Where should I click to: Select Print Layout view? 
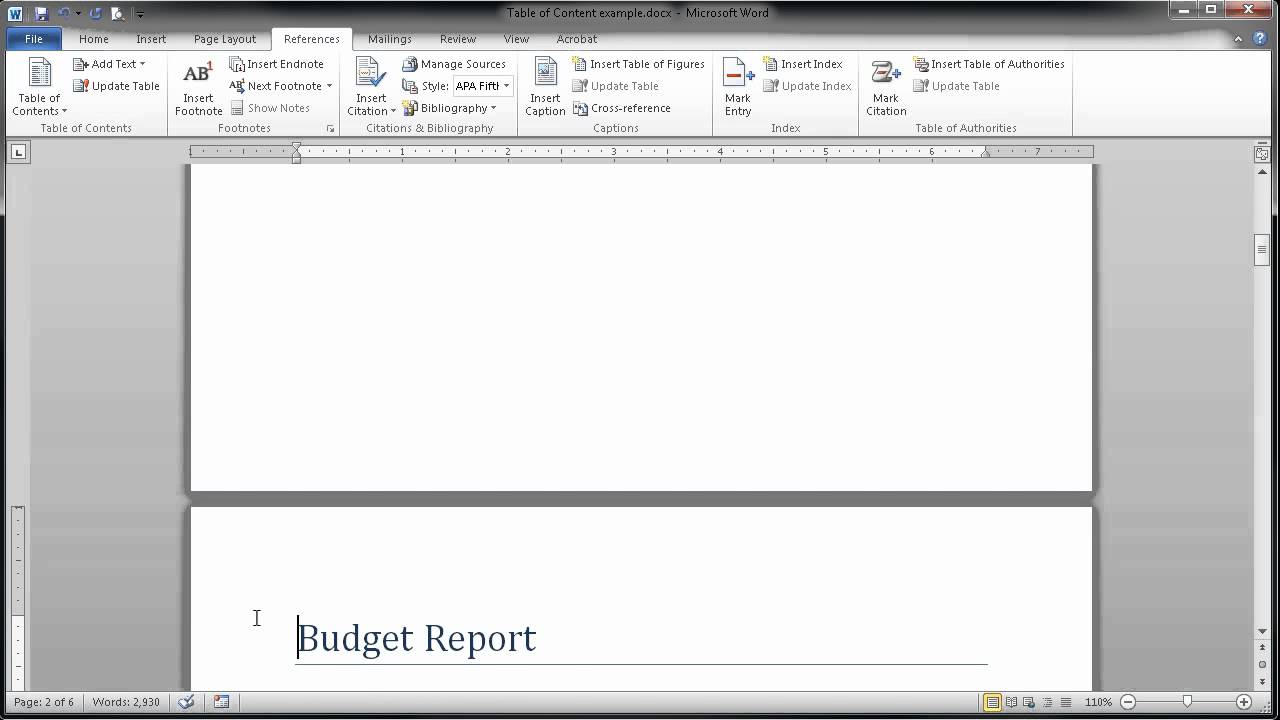pyautogui.click(x=992, y=702)
